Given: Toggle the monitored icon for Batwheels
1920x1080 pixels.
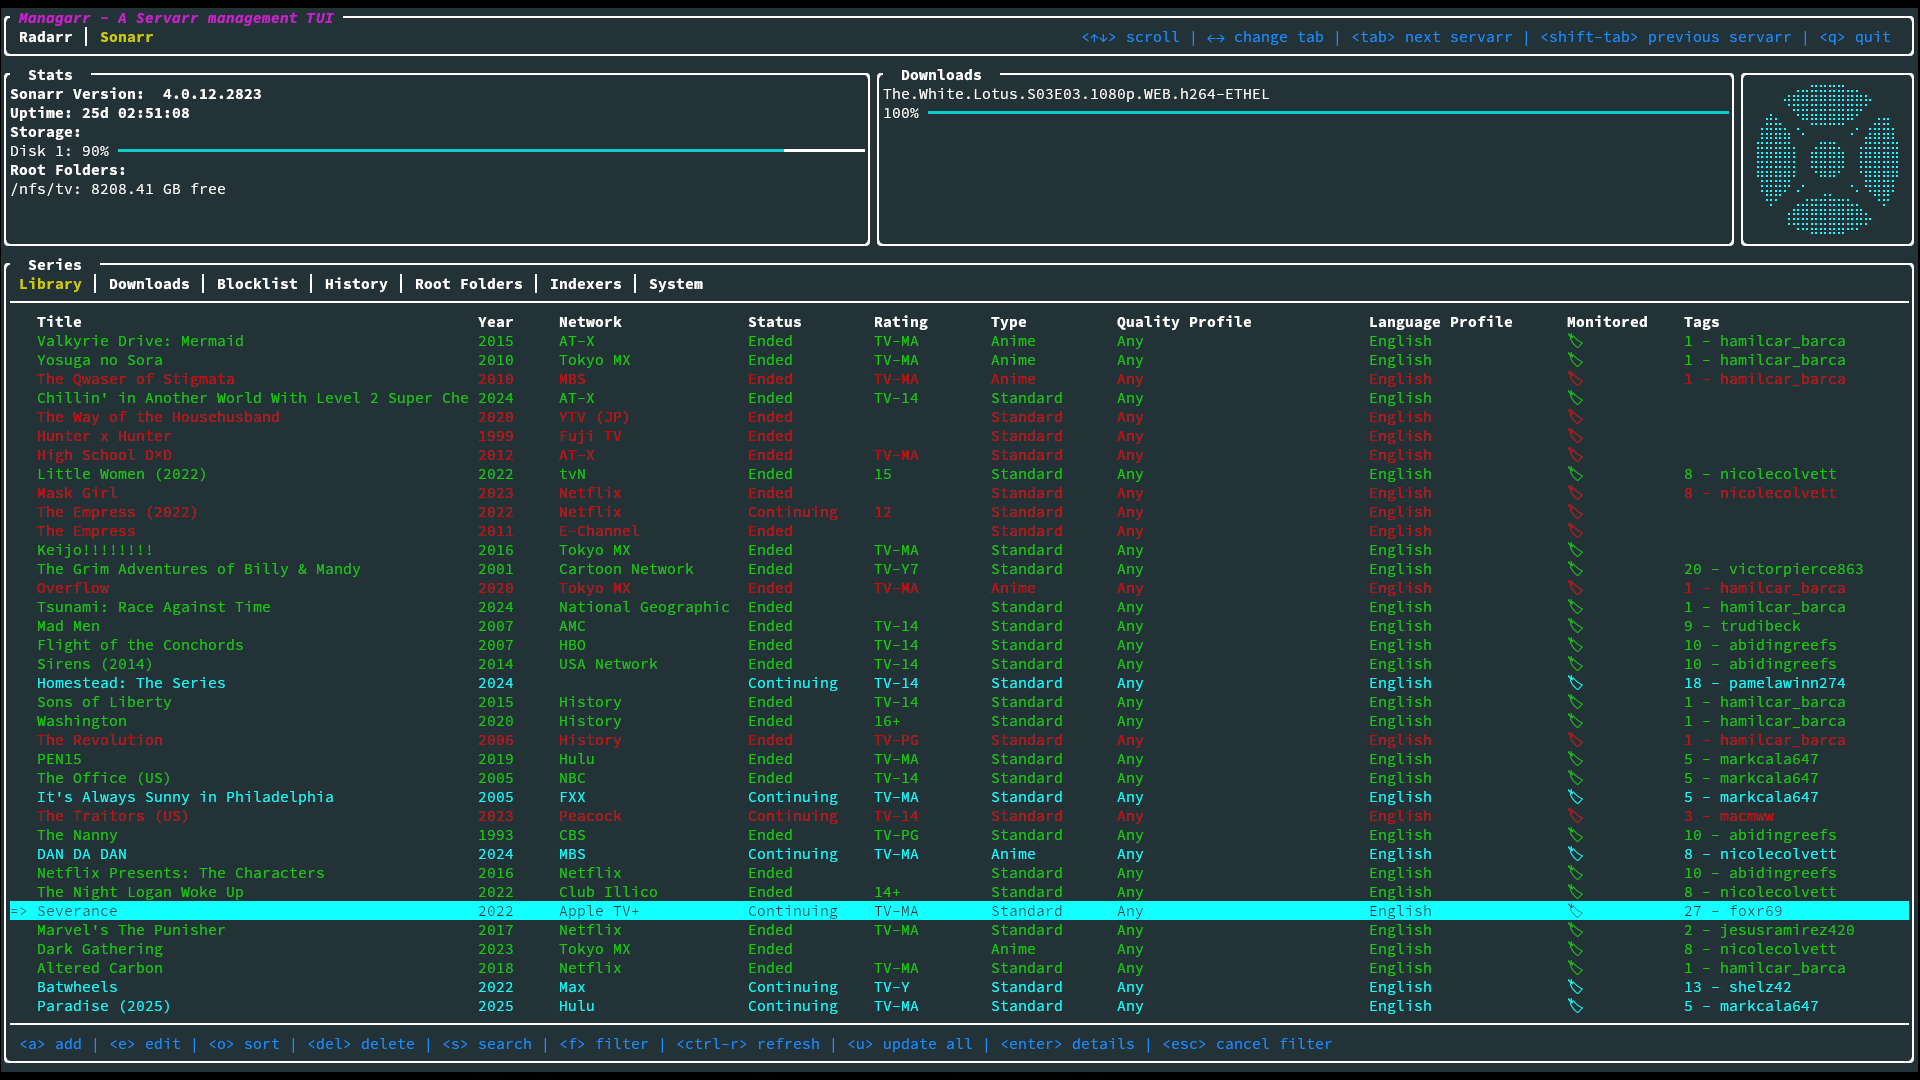Looking at the screenshot, I should [1576, 987].
